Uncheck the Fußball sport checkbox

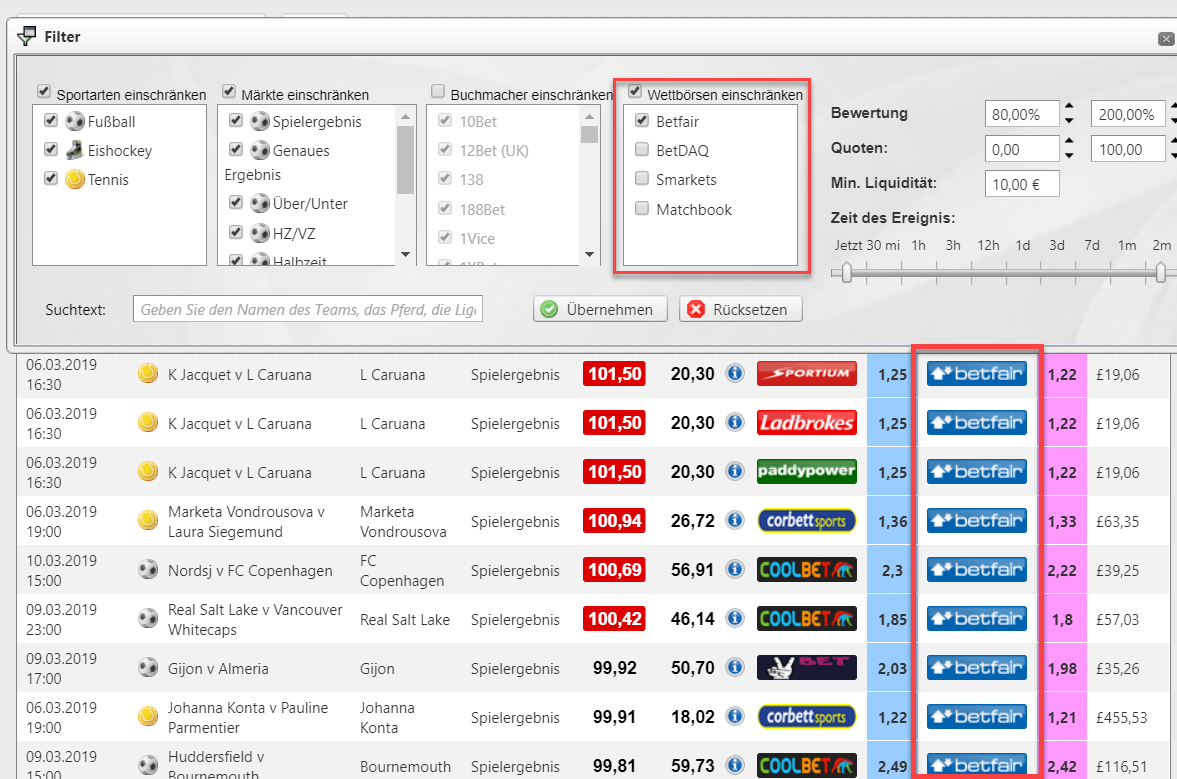51,120
